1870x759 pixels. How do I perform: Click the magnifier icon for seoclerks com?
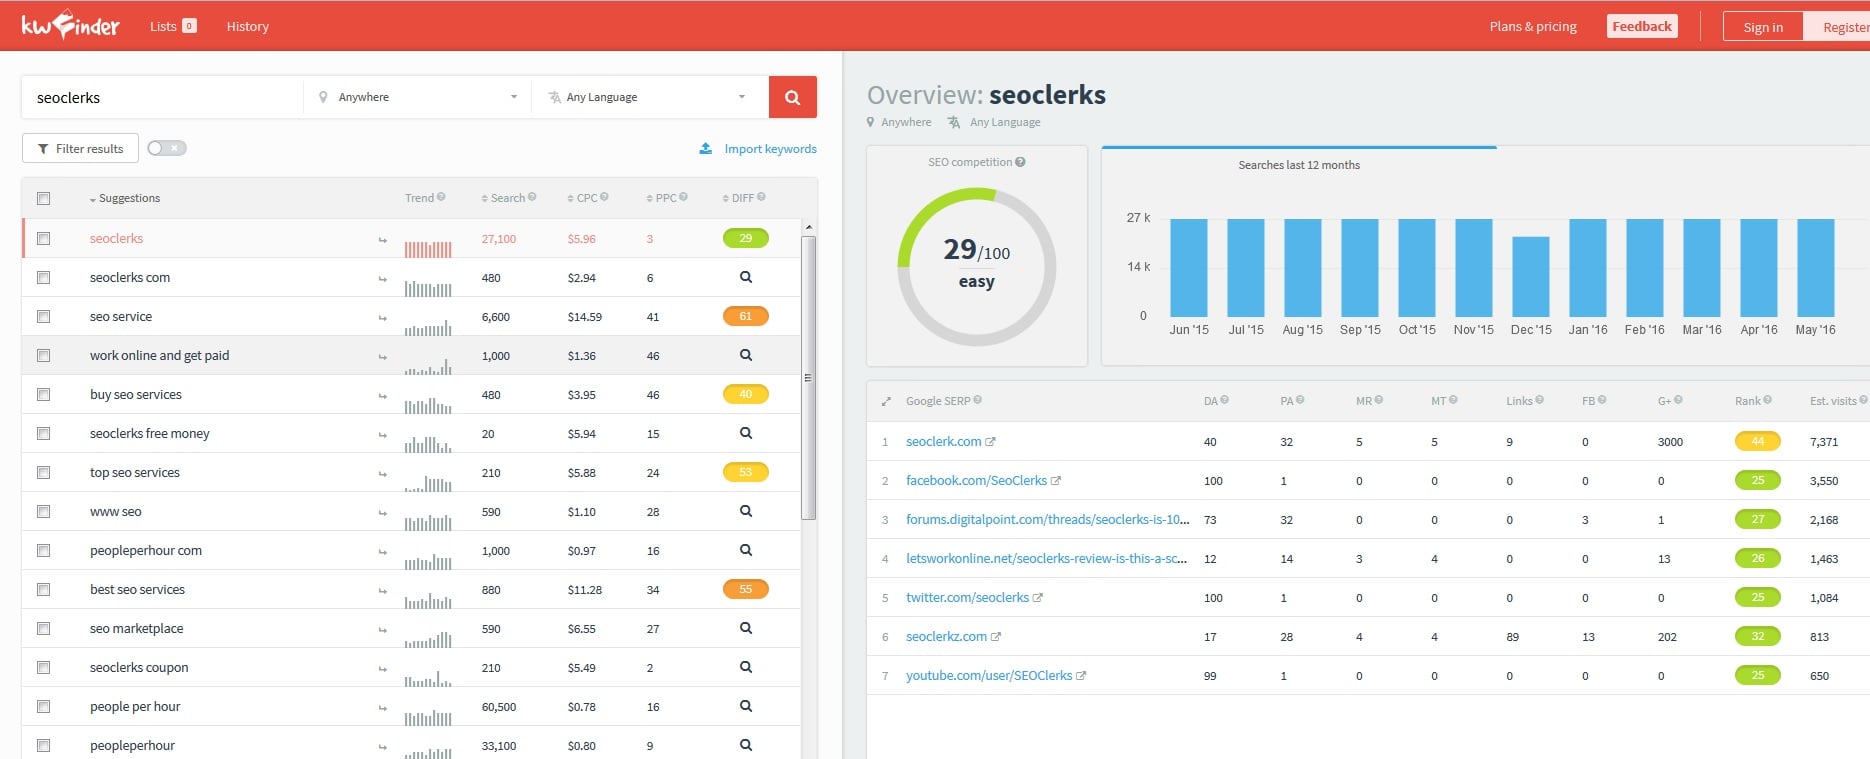pyautogui.click(x=745, y=277)
